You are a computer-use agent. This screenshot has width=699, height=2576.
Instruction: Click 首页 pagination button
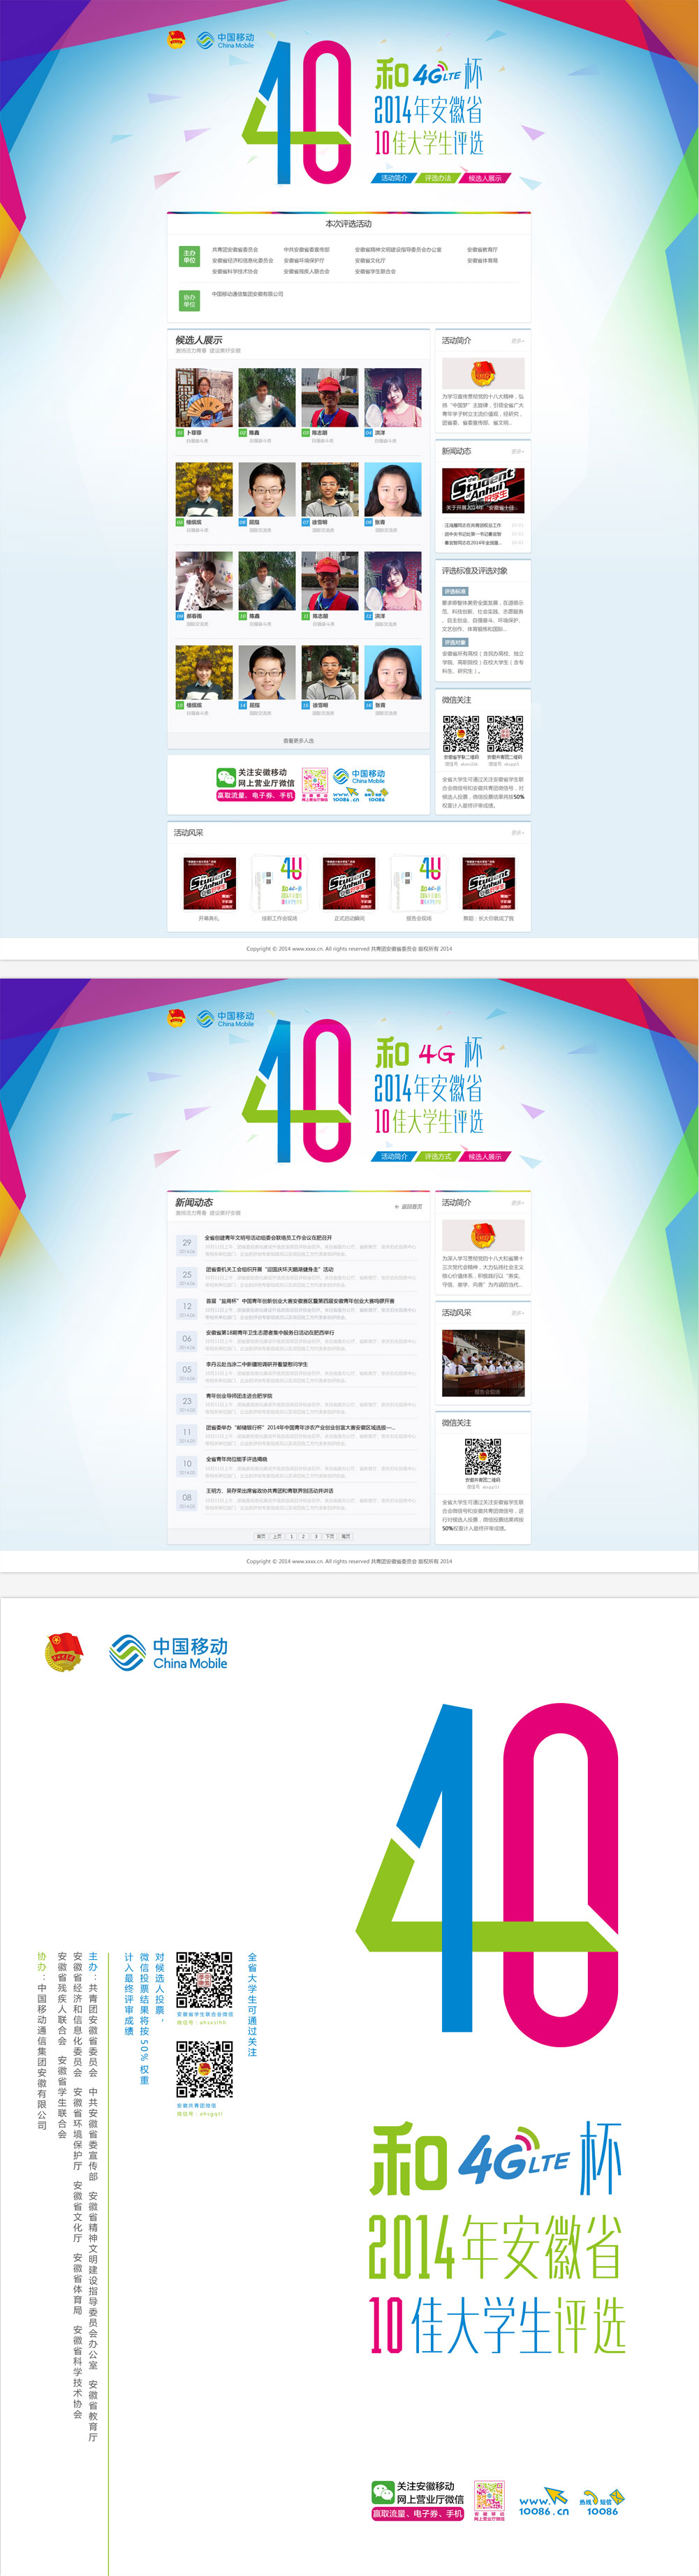[x=261, y=1536]
